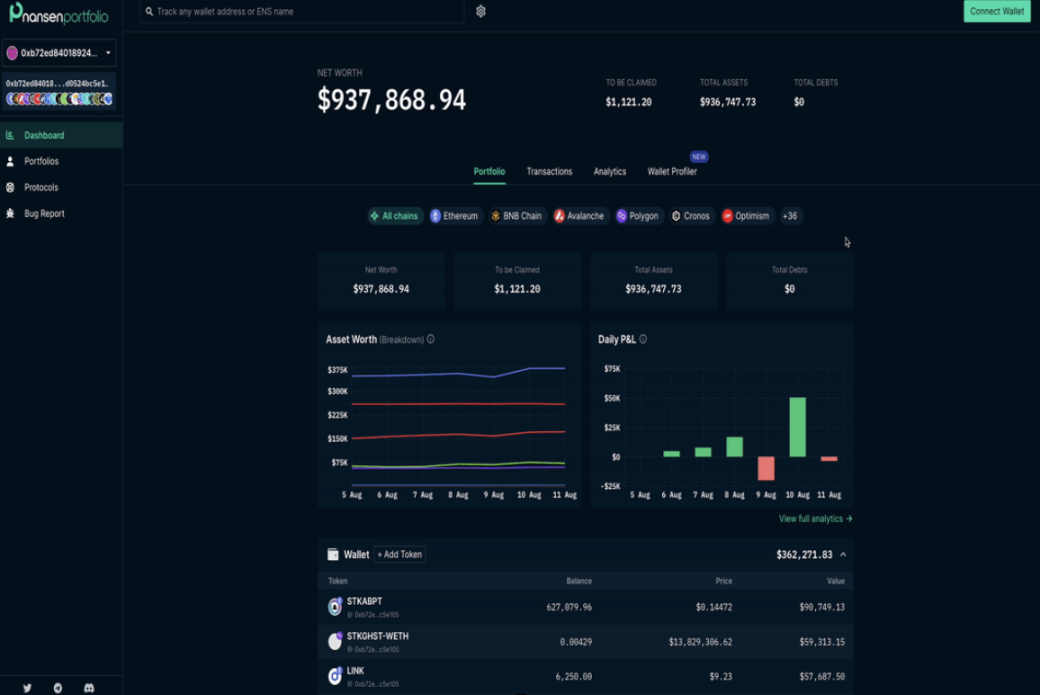The width and height of the screenshot is (1040, 695).
Task: Toggle the Ethereum chain filter
Action: [455, 215]
